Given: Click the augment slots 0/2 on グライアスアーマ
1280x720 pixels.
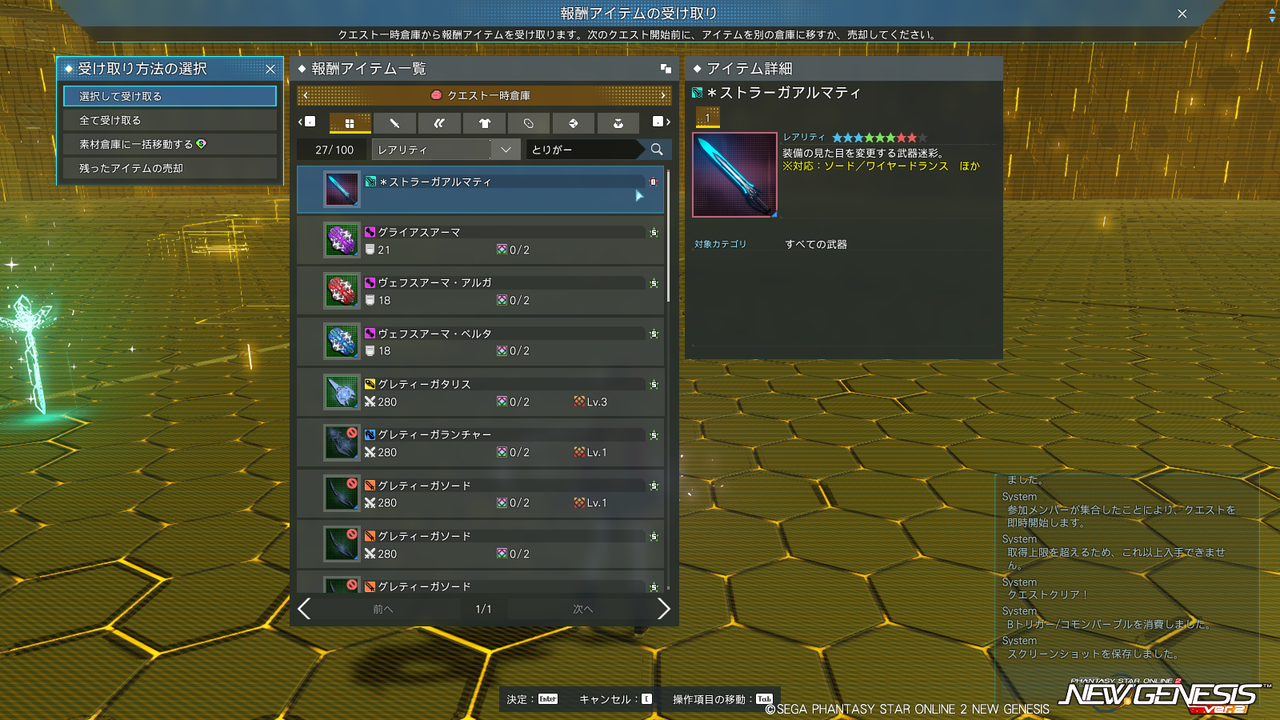Looking at the screenshot, I should click(x=513, y=250).
